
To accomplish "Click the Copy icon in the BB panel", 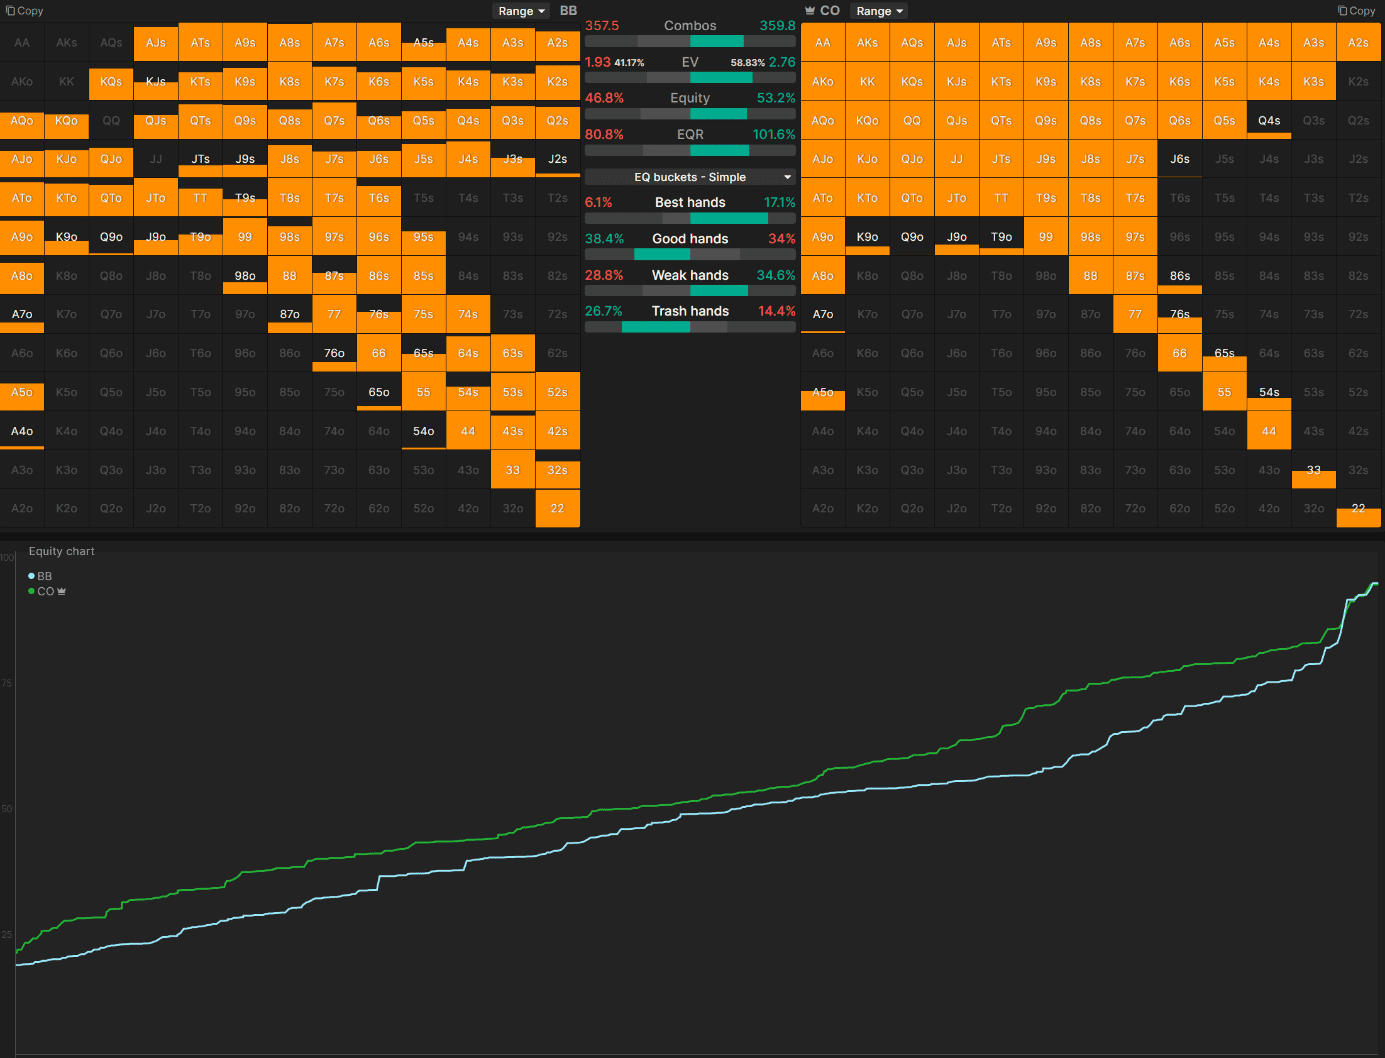I will pyautogui.click(x=11, y=11).
